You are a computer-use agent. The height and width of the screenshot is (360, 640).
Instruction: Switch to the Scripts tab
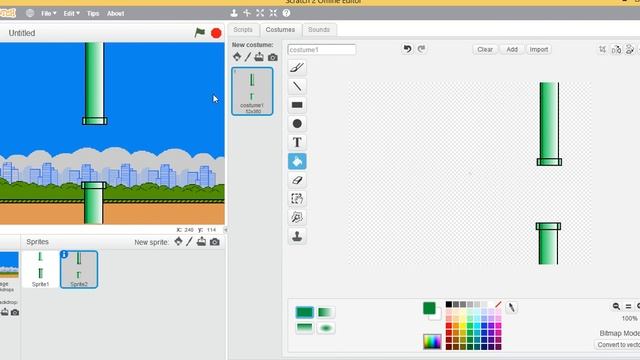[243, 29]
